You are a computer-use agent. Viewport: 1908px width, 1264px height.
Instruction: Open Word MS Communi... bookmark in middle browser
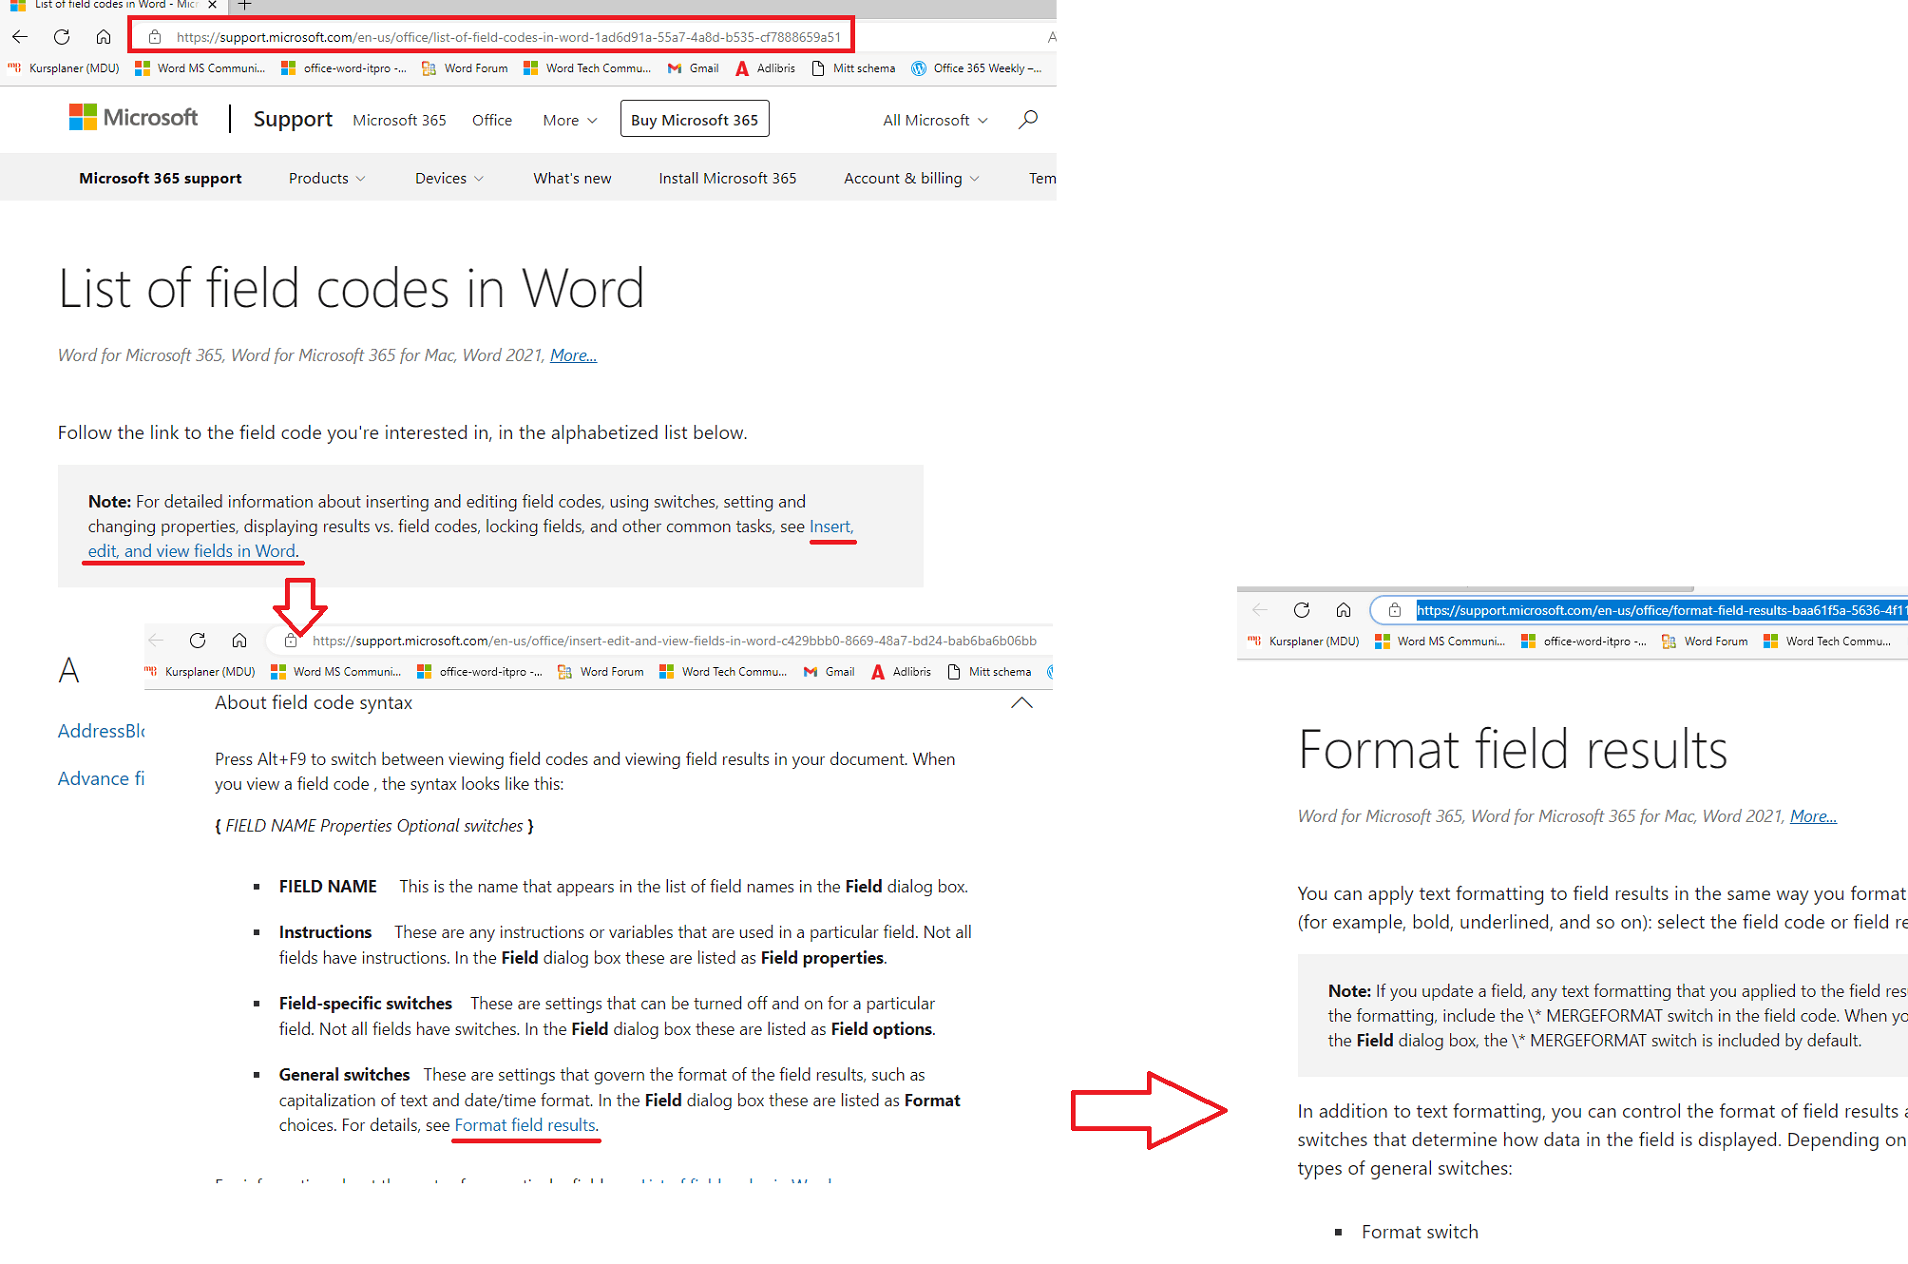click(336, 672)
